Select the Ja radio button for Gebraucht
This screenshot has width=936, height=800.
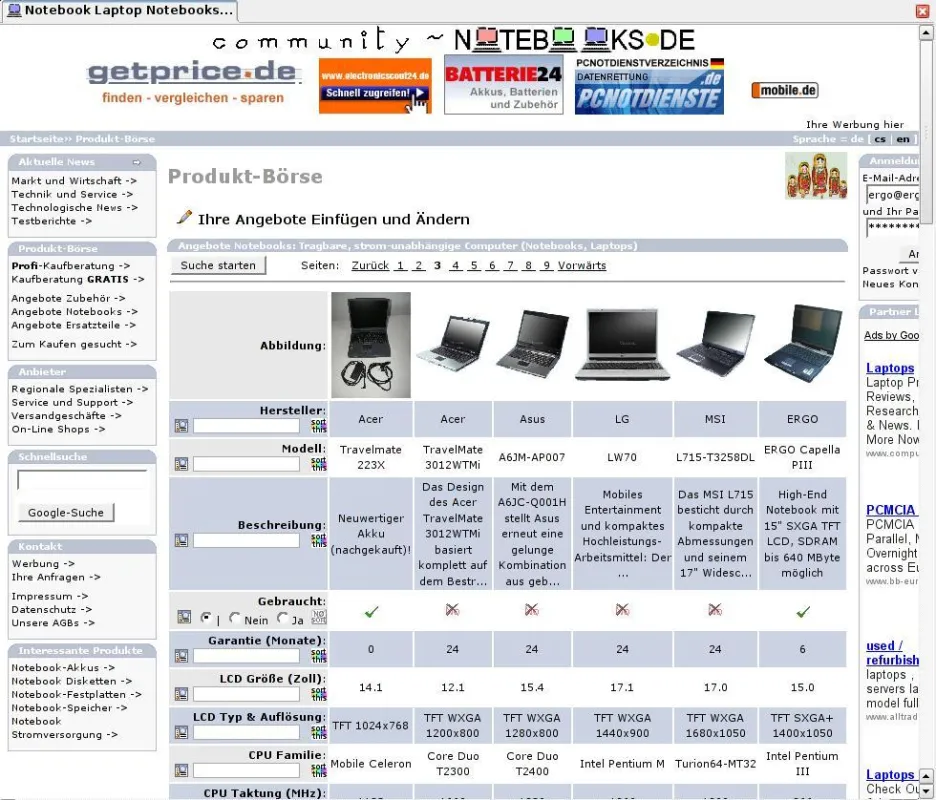coord(282,619)
